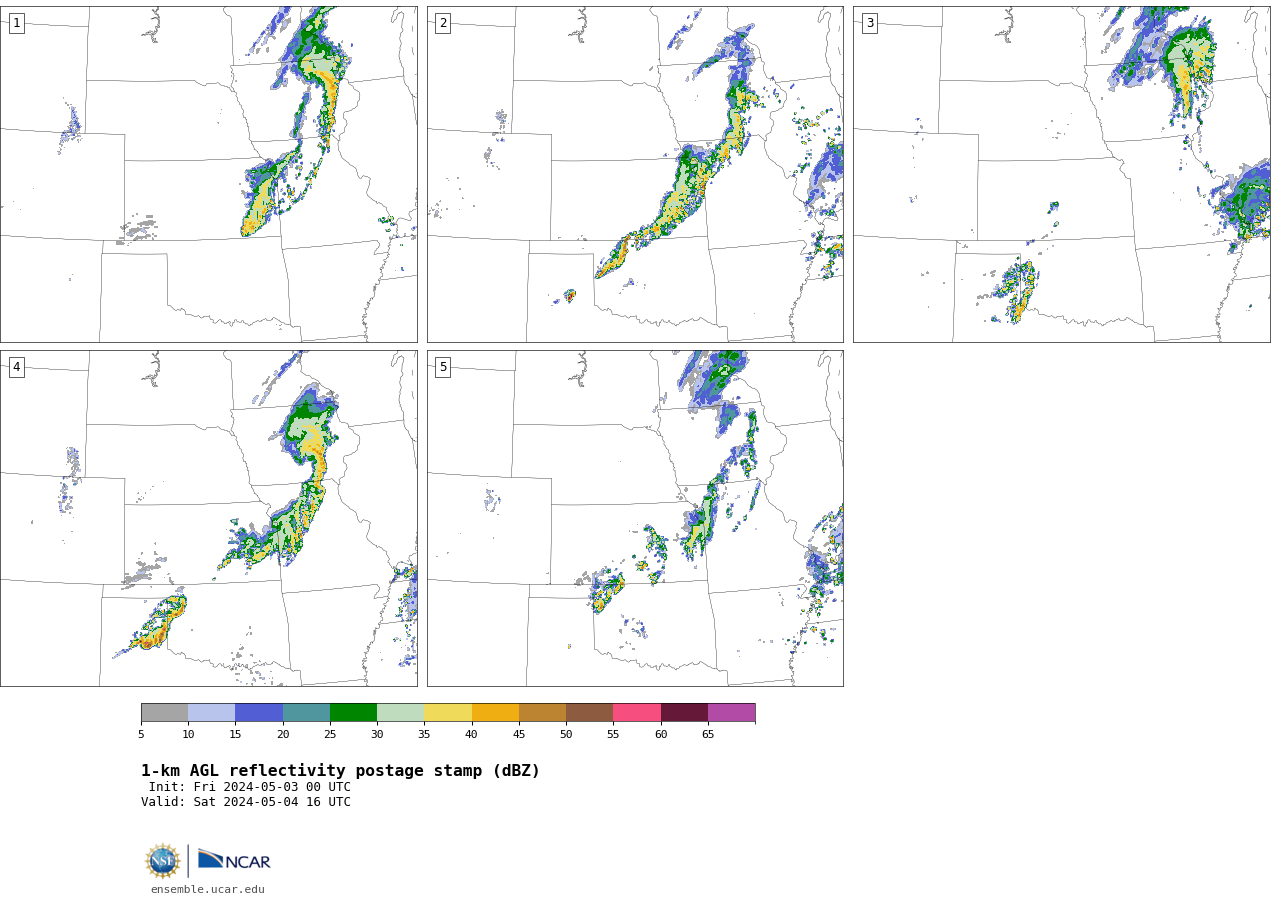
Task: Click the panel number label '1'
Action: (17, 23)
